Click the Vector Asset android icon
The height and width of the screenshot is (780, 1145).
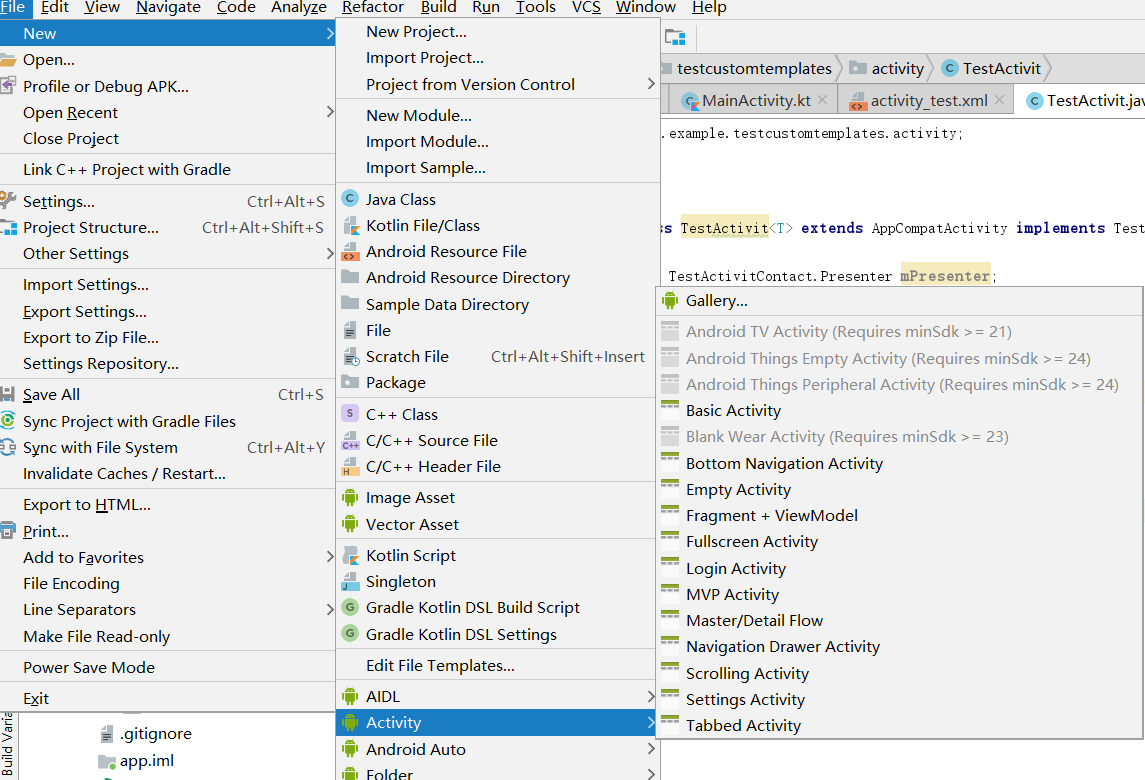(351, 524)
